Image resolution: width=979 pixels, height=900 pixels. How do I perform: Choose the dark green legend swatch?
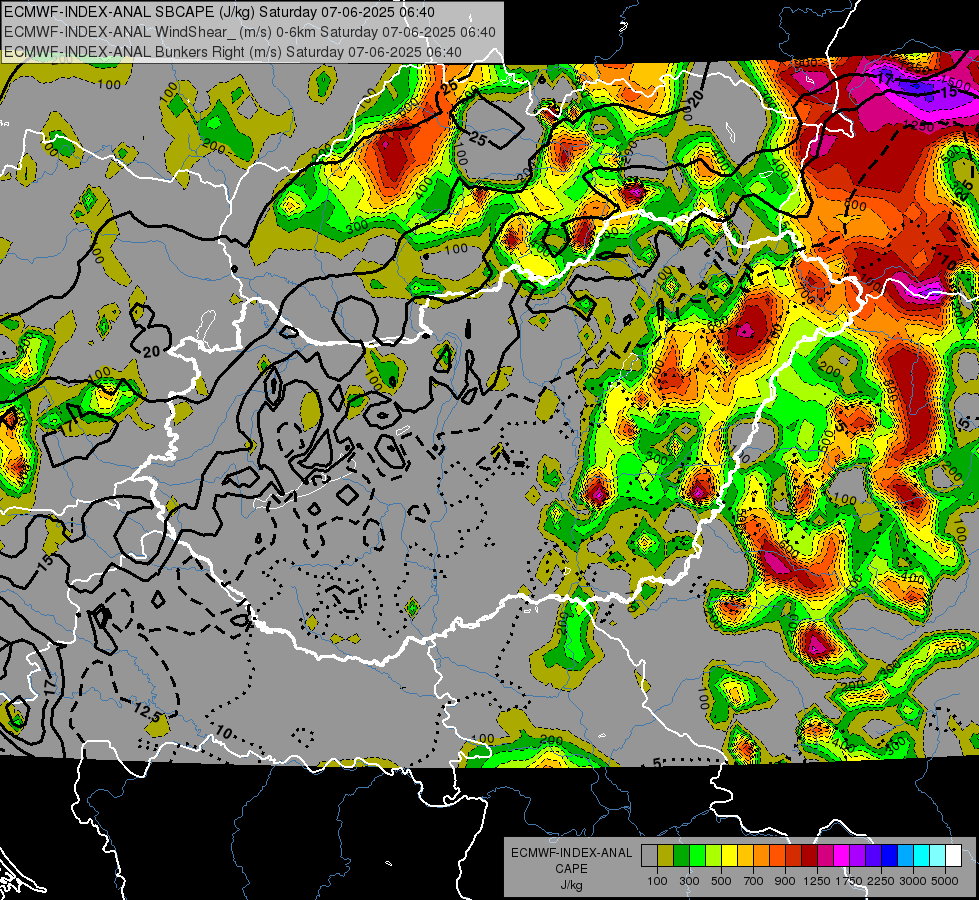(682, 856)
